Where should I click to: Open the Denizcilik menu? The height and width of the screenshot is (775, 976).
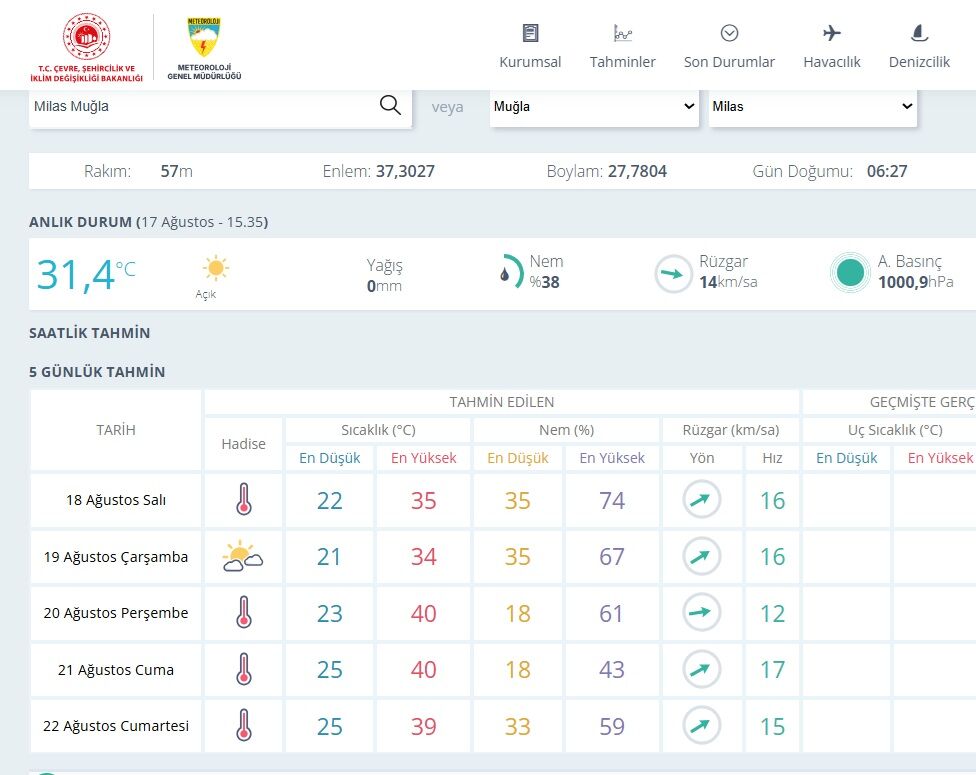(x=919, y=47)
